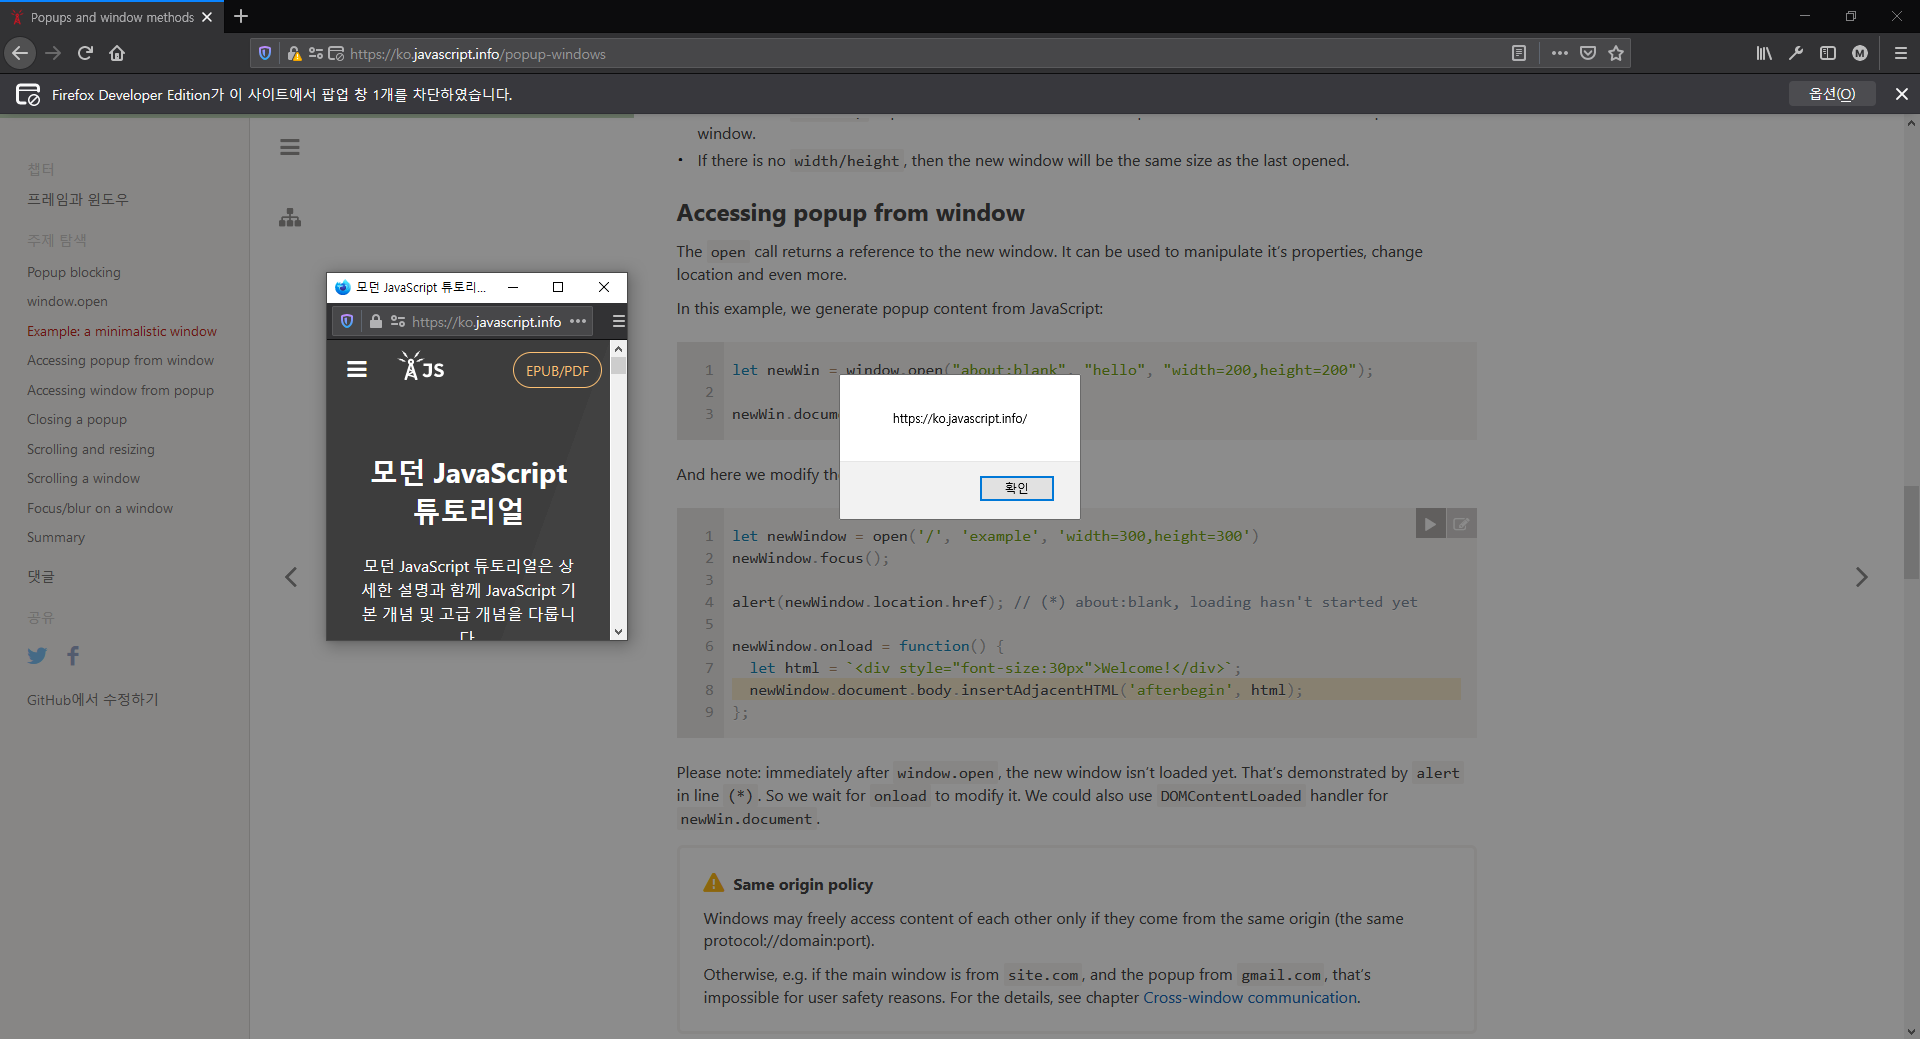Reload the page with the refresh icon
The image size is (1920, 1039).
point(84,53)
